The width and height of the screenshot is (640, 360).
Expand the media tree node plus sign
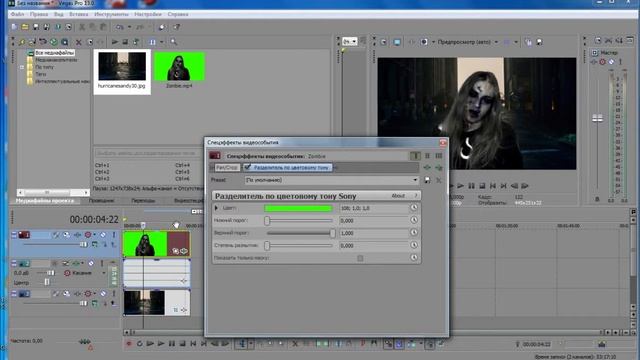coord(22,67)
